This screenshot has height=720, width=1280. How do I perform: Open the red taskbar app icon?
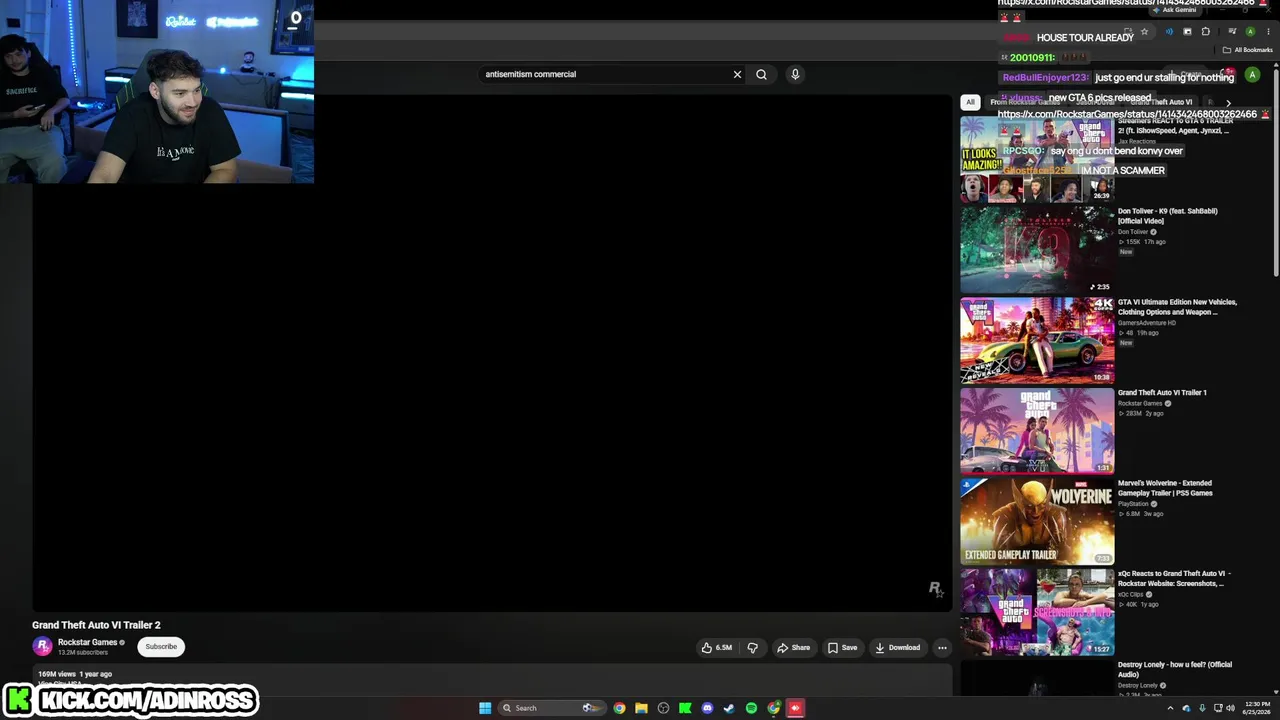(x=795, y=708)
